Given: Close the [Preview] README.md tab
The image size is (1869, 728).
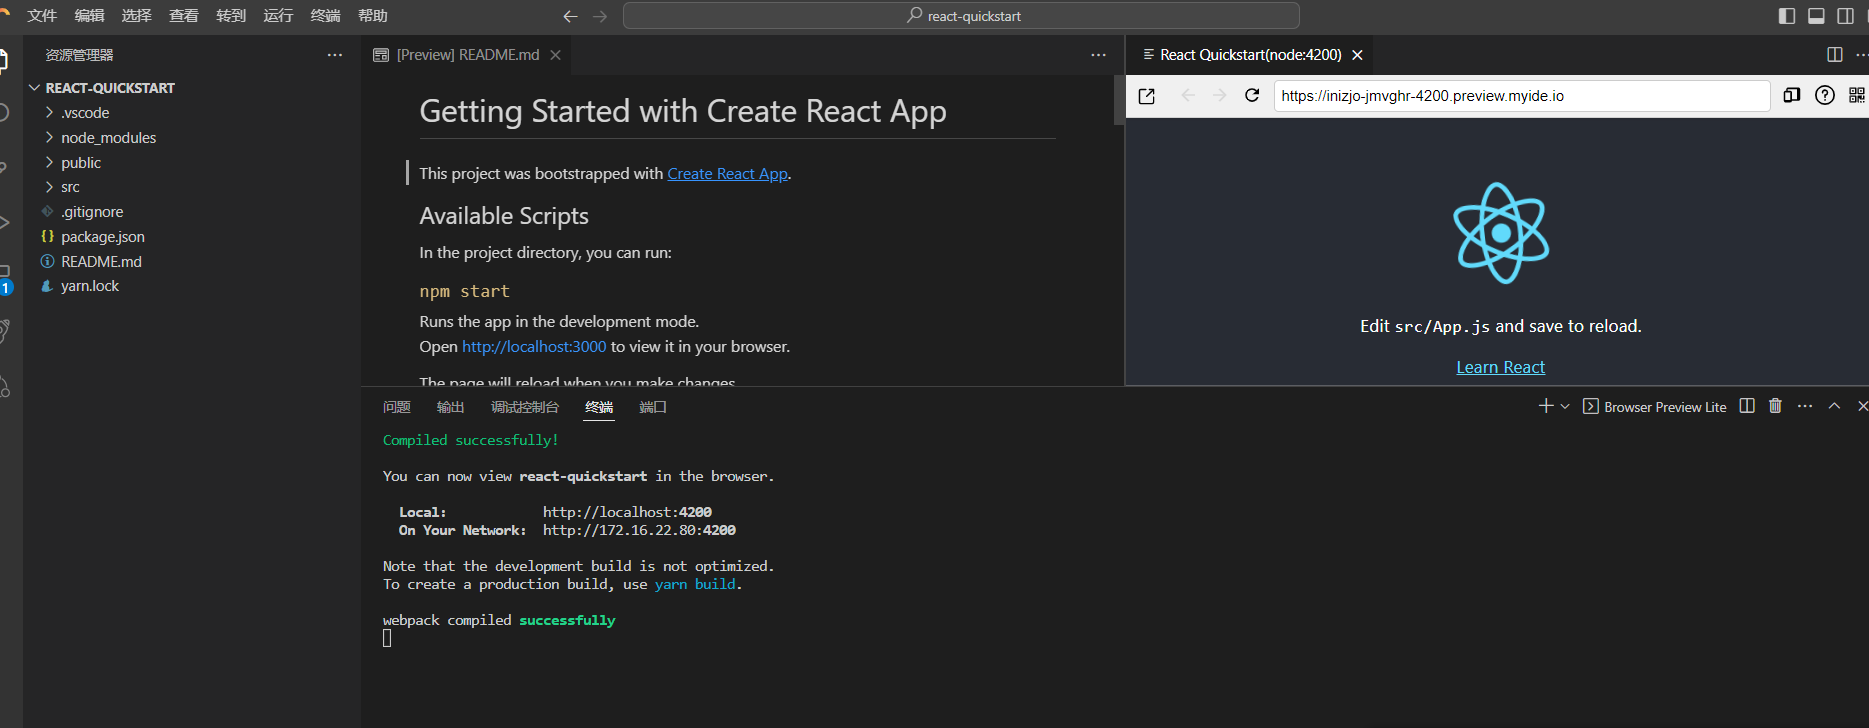Looking at the screenshot, I should pyautogui.click(x=555, y=55).
